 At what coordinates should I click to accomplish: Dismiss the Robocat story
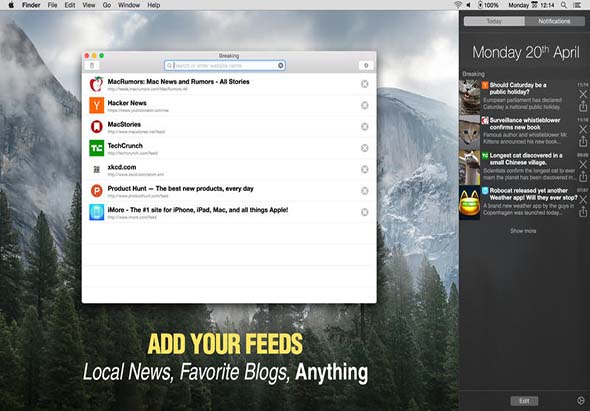pyautogui.click(x=583, y=199)
